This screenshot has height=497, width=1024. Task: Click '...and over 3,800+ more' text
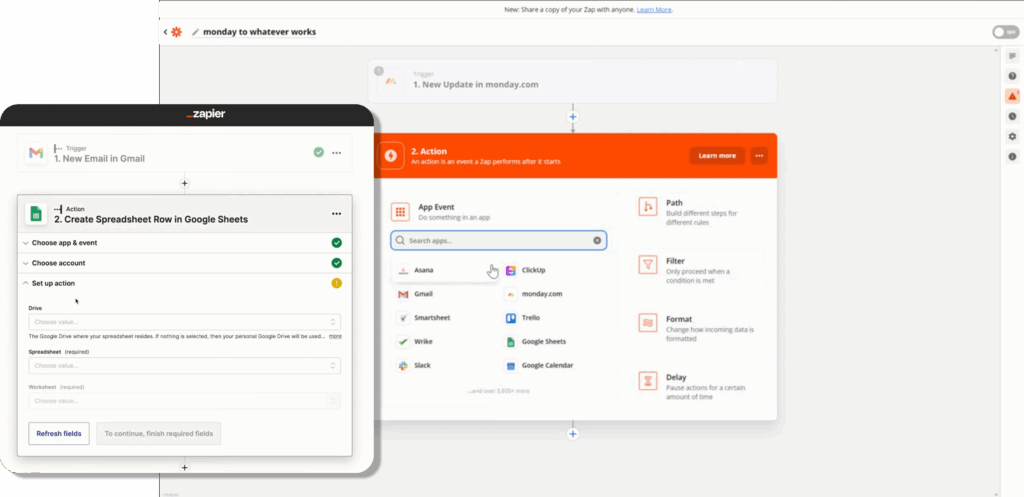[x=498, y=391]
